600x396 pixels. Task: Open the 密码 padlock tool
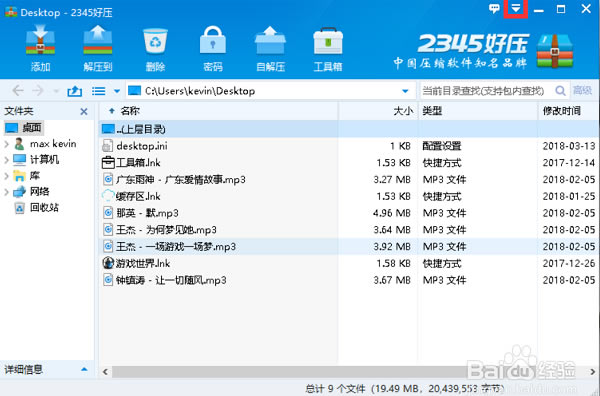click(x=213, y=41)
